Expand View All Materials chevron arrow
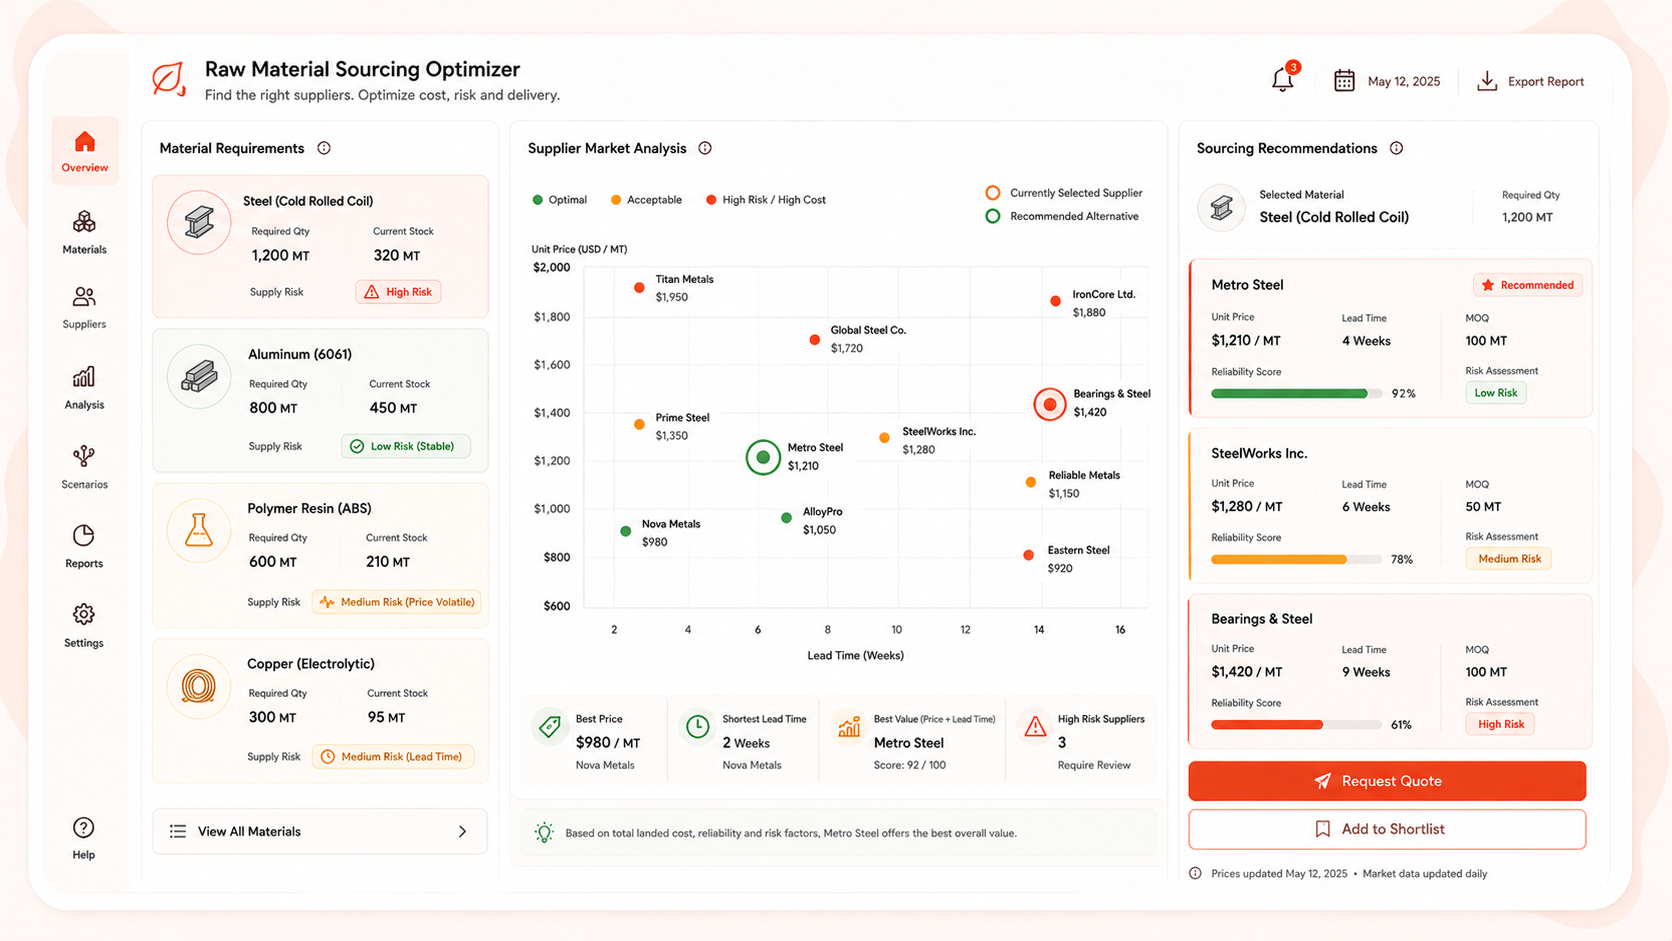This screenshot has height=941, width=1672. pos(462,831)
